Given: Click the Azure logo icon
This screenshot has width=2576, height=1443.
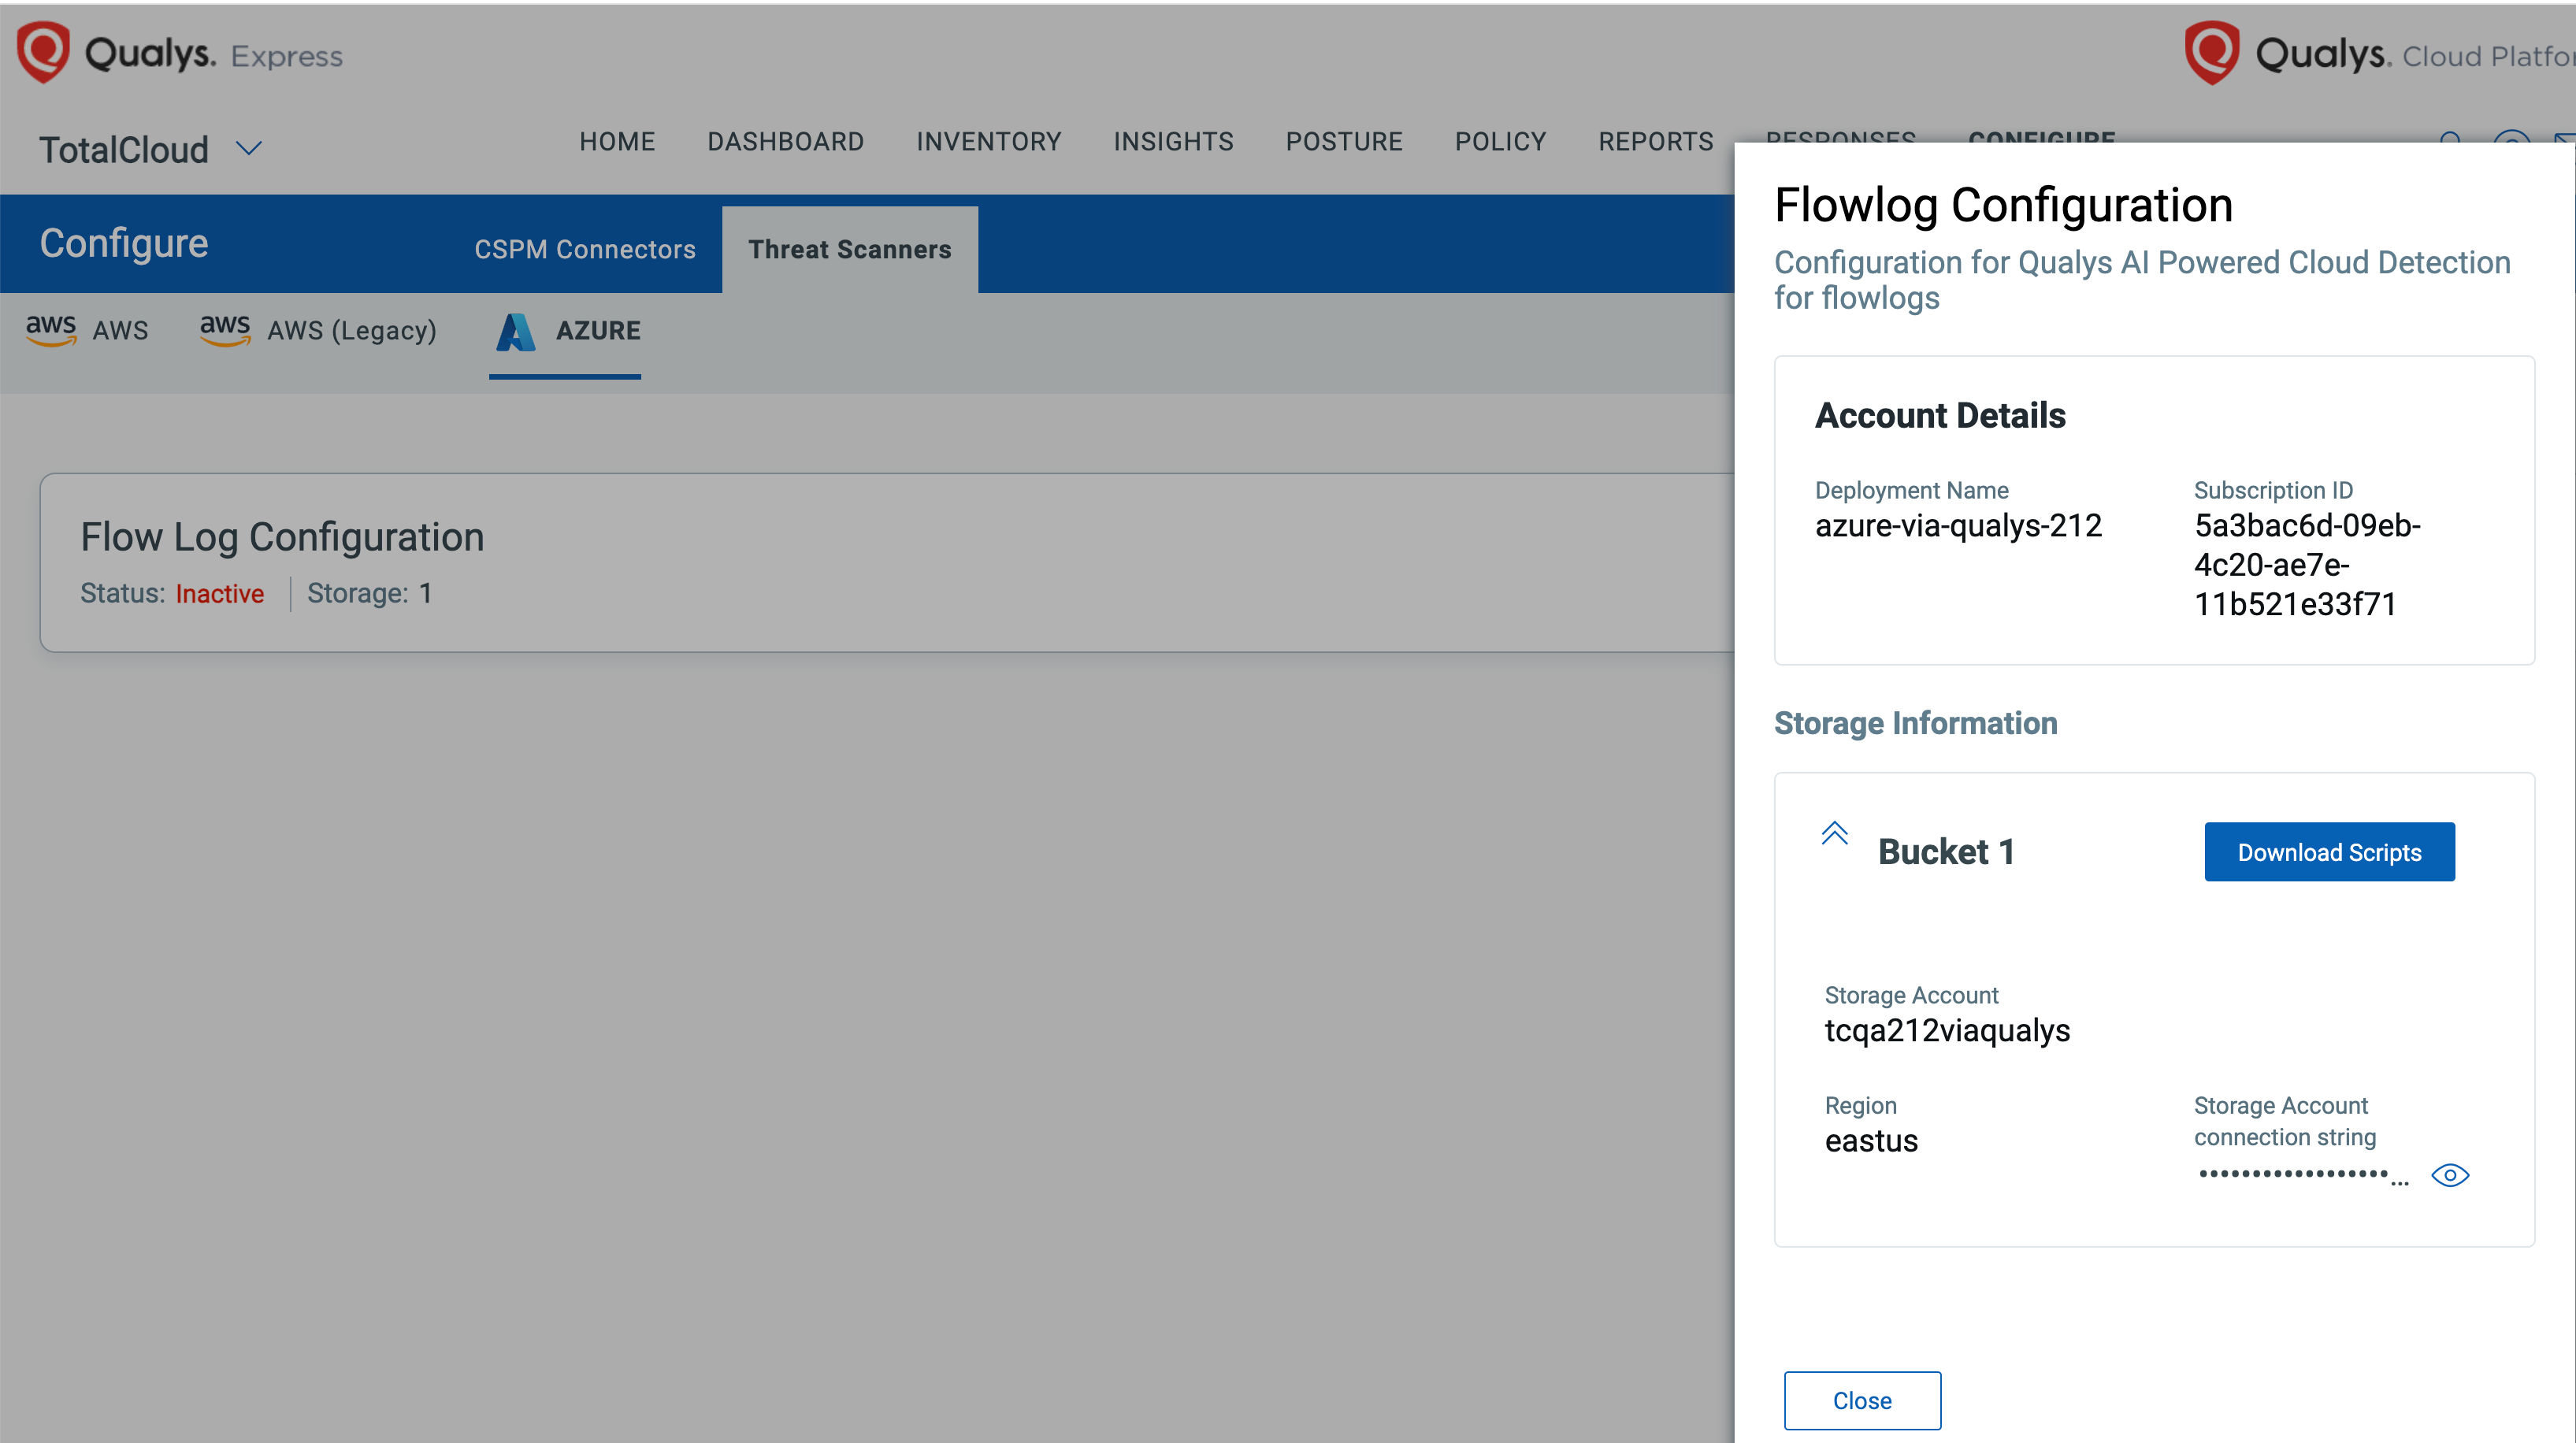Looking at the screenshot, I should [515, 331].
